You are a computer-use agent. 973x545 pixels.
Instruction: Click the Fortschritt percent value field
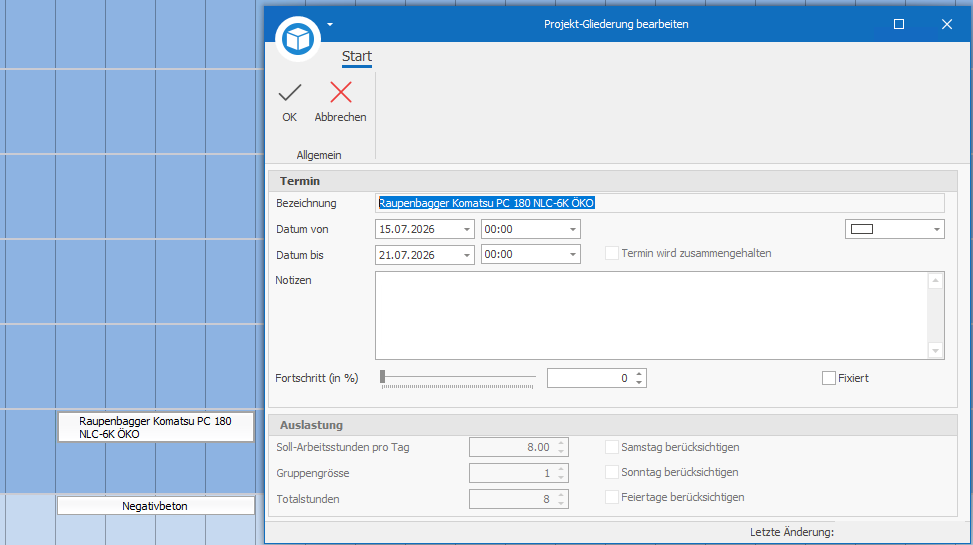click(x=590, y=378)
